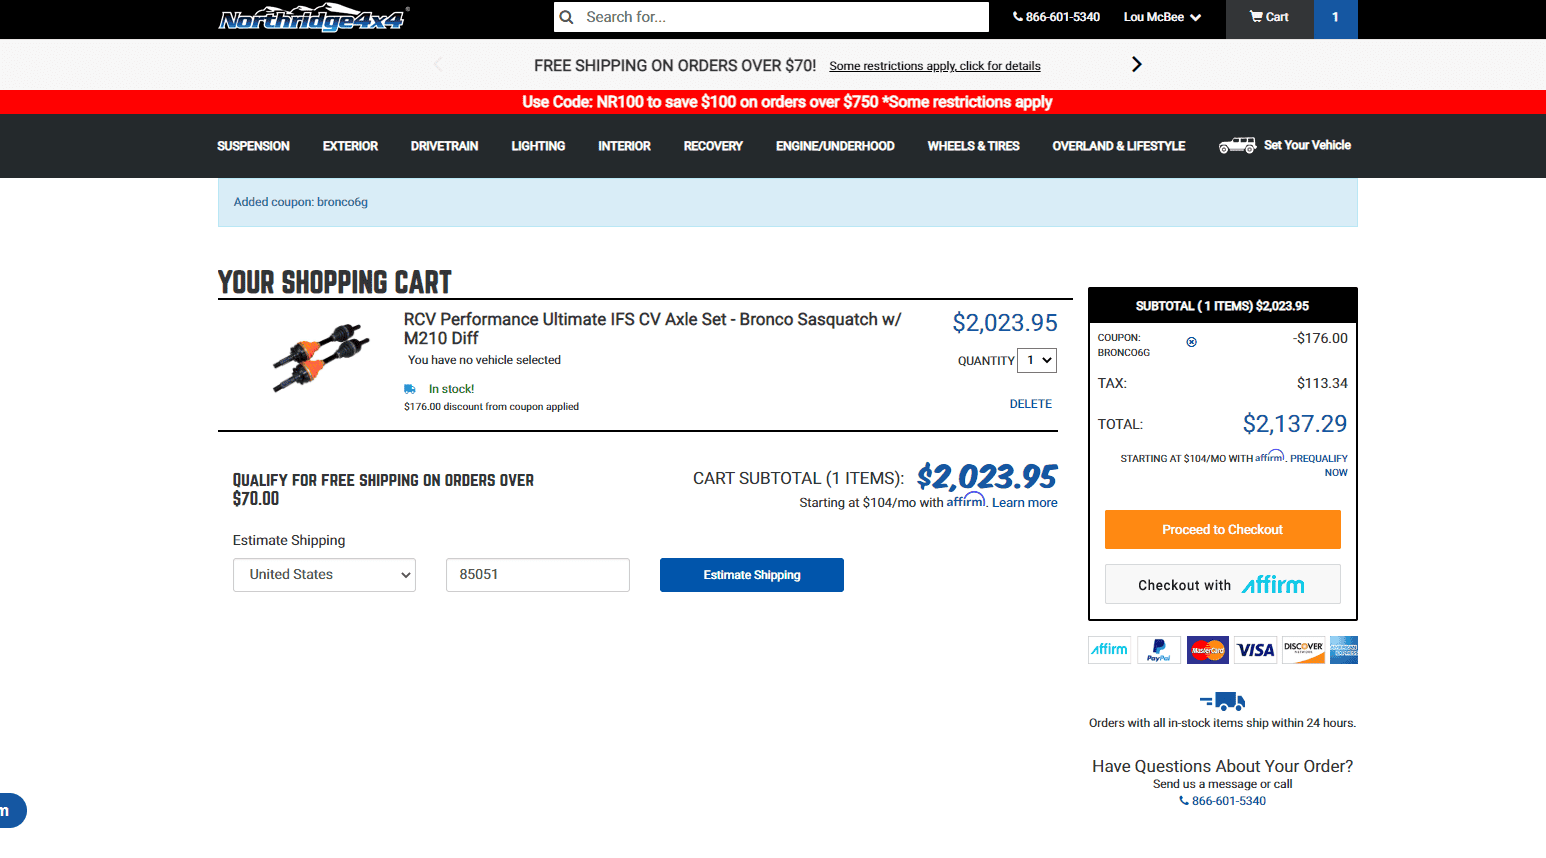The height and width of the screenshot is (858, 1546).
Task: Show the next promo banner with the right arrow
Action: click(x=1136, y=64)
